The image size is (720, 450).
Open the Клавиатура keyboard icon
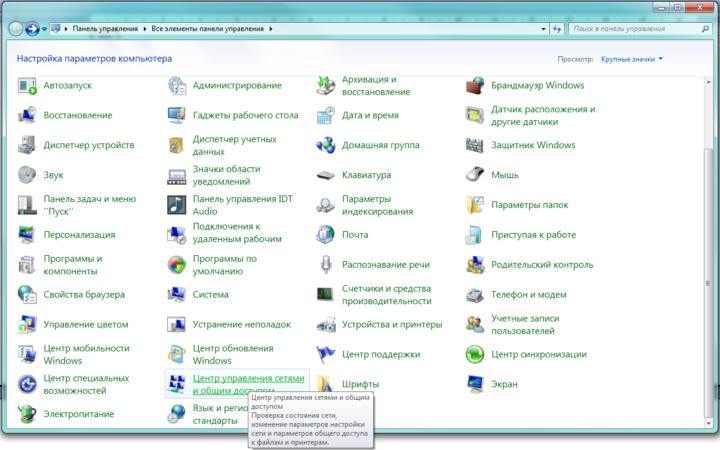(326, 175)
